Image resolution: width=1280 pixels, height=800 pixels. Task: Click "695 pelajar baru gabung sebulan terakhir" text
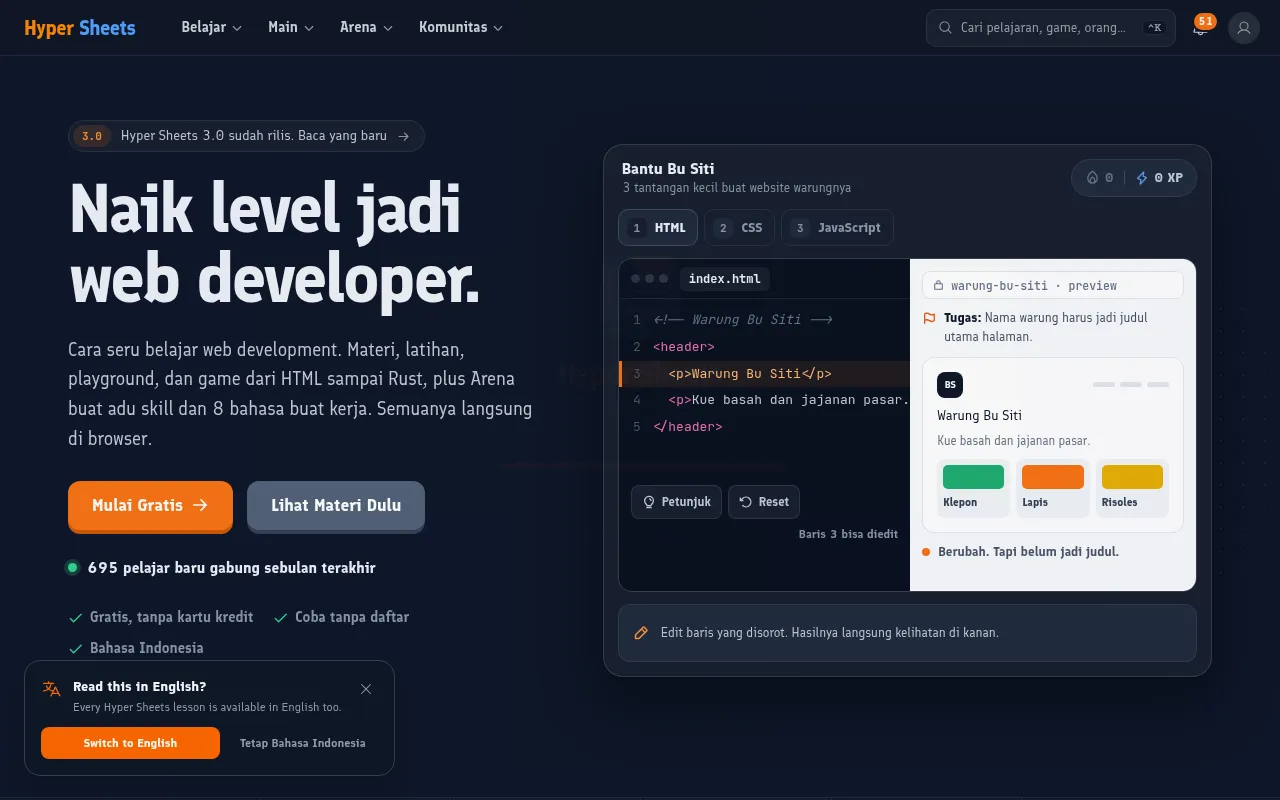232,568
